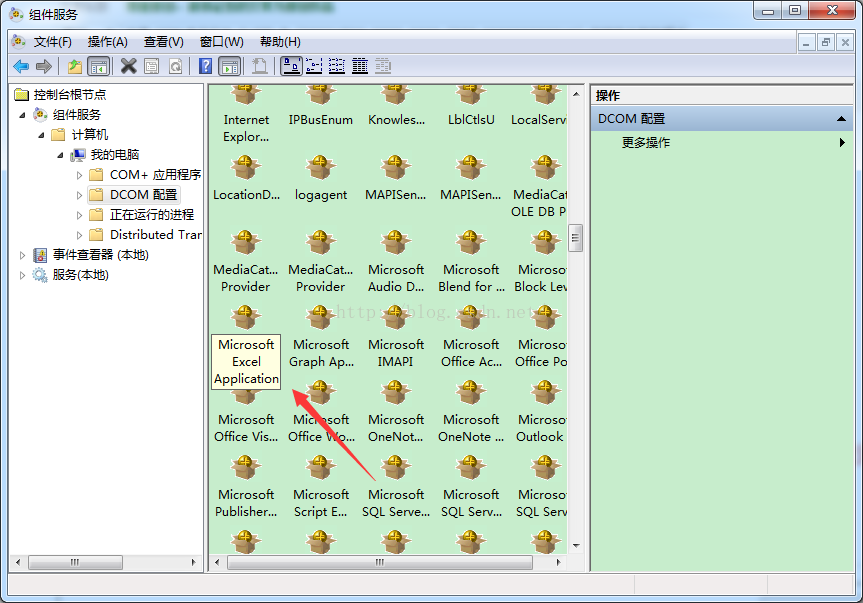
Task: Click the component list scroll down arrow
Action: [576, 545]
